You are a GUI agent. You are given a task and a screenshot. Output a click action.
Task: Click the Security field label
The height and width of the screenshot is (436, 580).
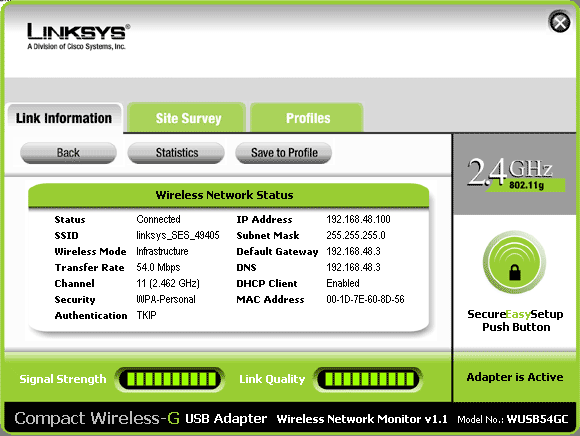coord(75,300)
